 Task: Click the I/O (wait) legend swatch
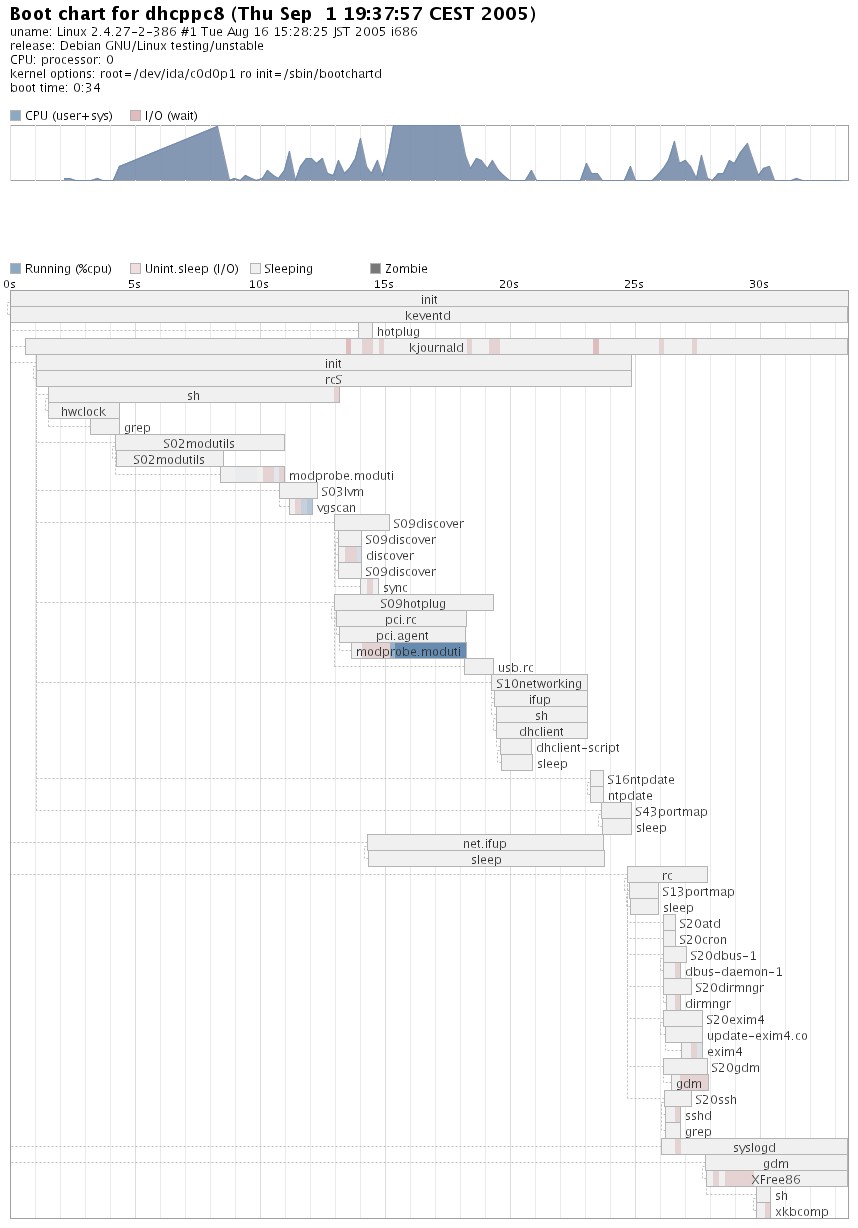135,116
